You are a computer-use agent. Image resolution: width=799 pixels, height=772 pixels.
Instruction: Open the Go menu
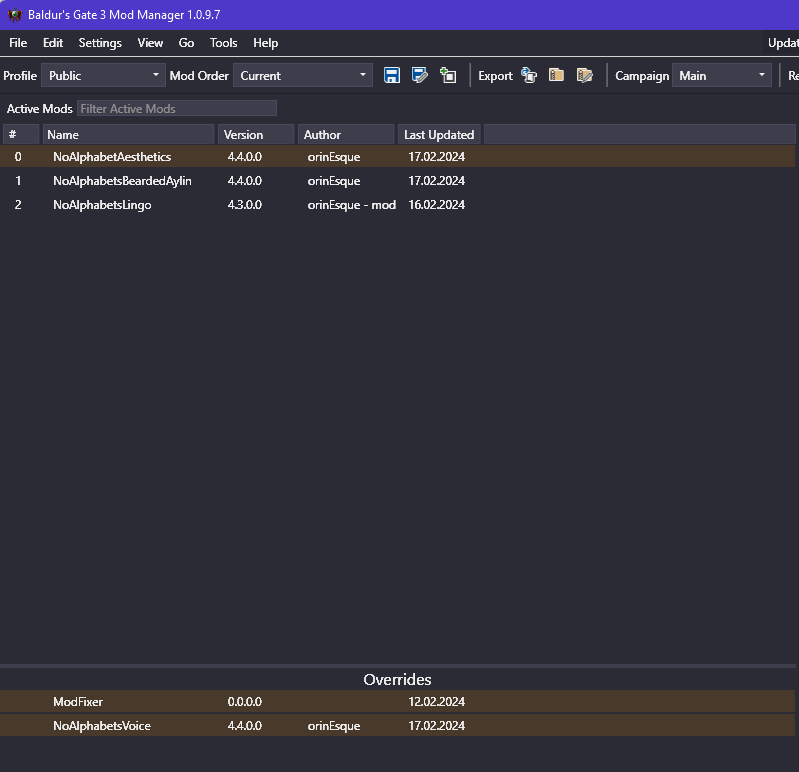coord(186,43)
